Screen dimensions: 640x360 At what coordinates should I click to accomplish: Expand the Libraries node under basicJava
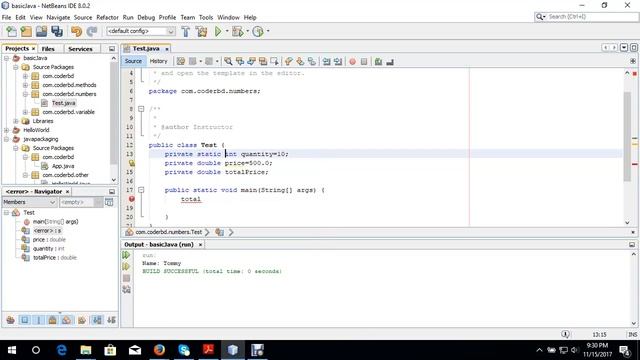point(16,121)
